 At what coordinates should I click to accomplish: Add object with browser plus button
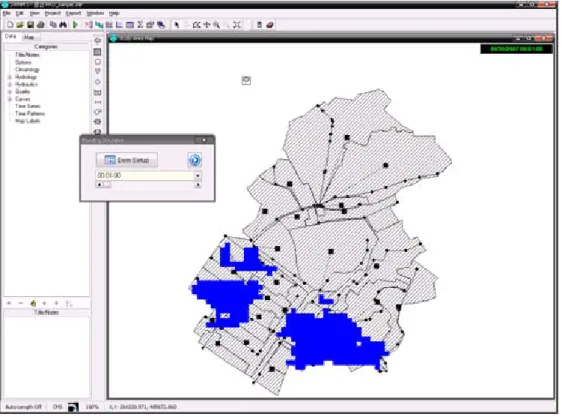pyautogui.click(x=9, y=304)
